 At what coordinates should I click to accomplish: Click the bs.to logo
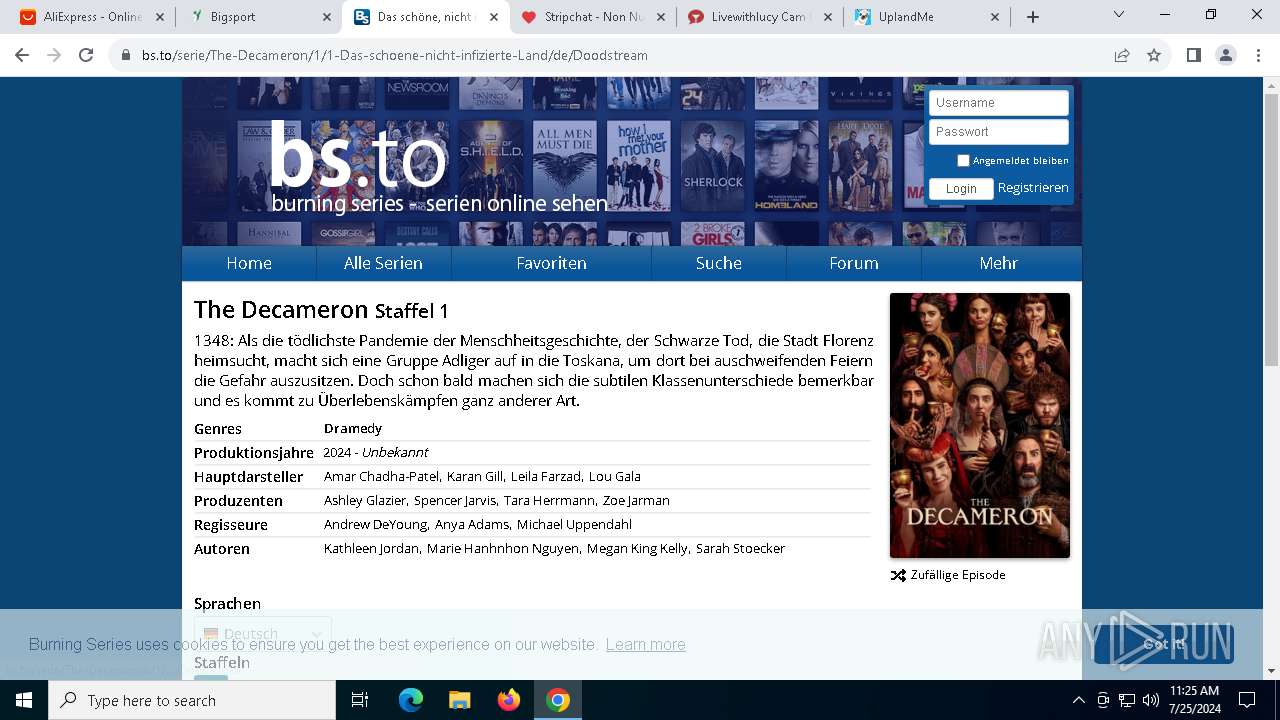[356, 158]
